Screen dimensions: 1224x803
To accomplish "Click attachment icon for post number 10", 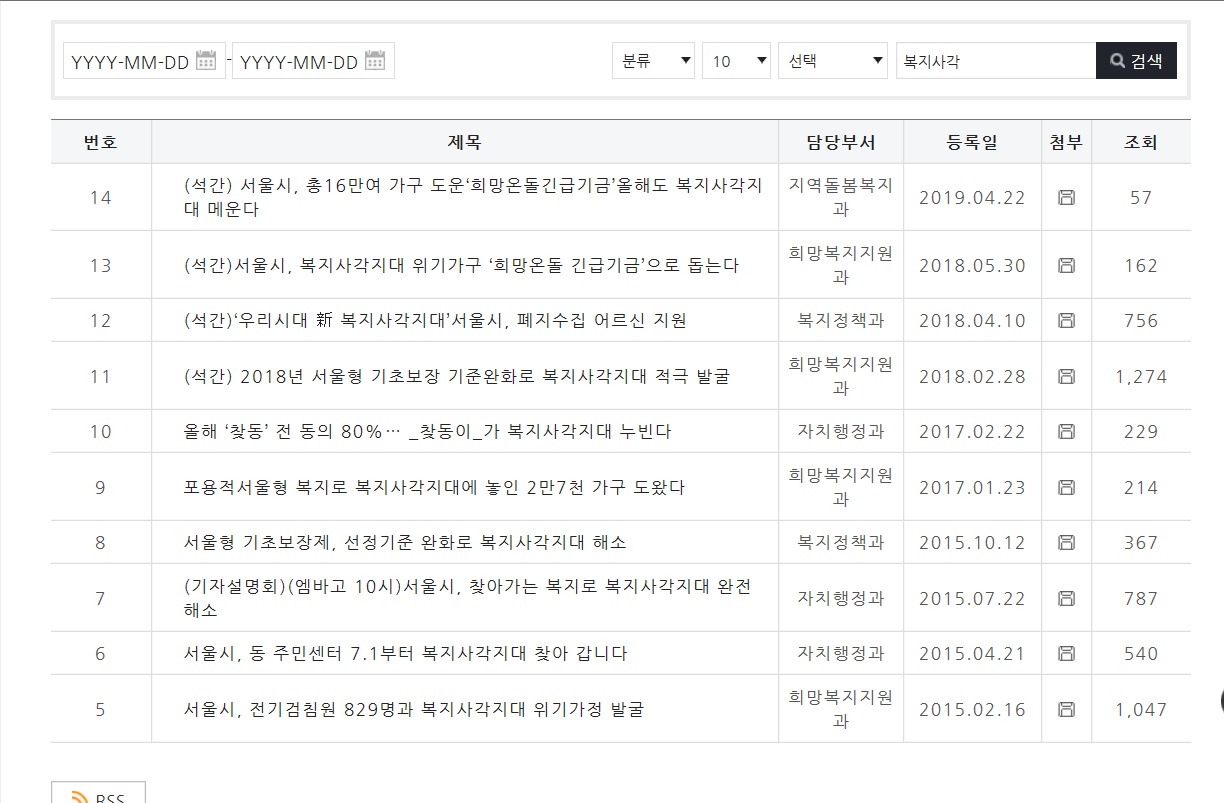I will pos(1066,432).
